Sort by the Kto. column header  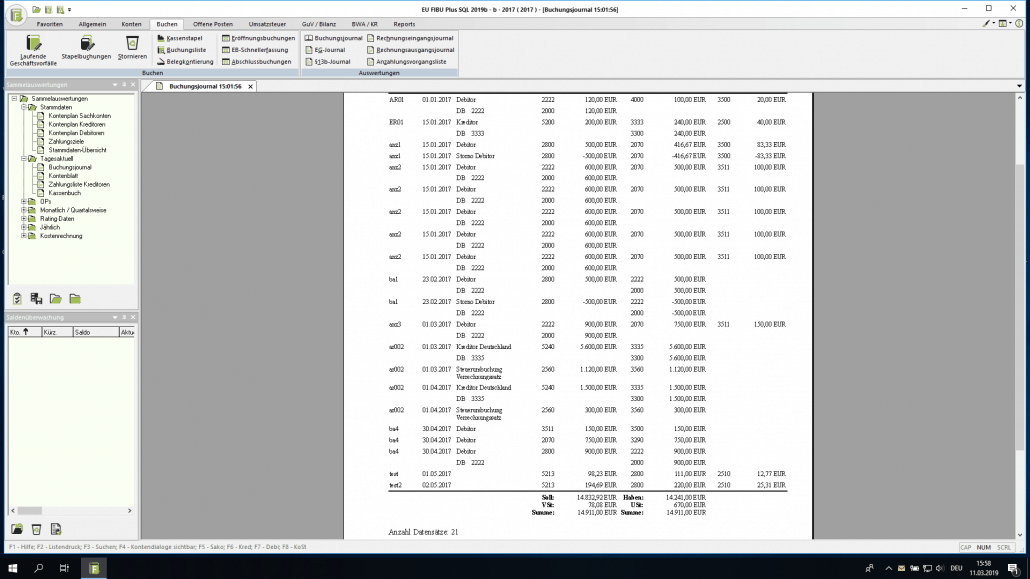coord(24,333)
